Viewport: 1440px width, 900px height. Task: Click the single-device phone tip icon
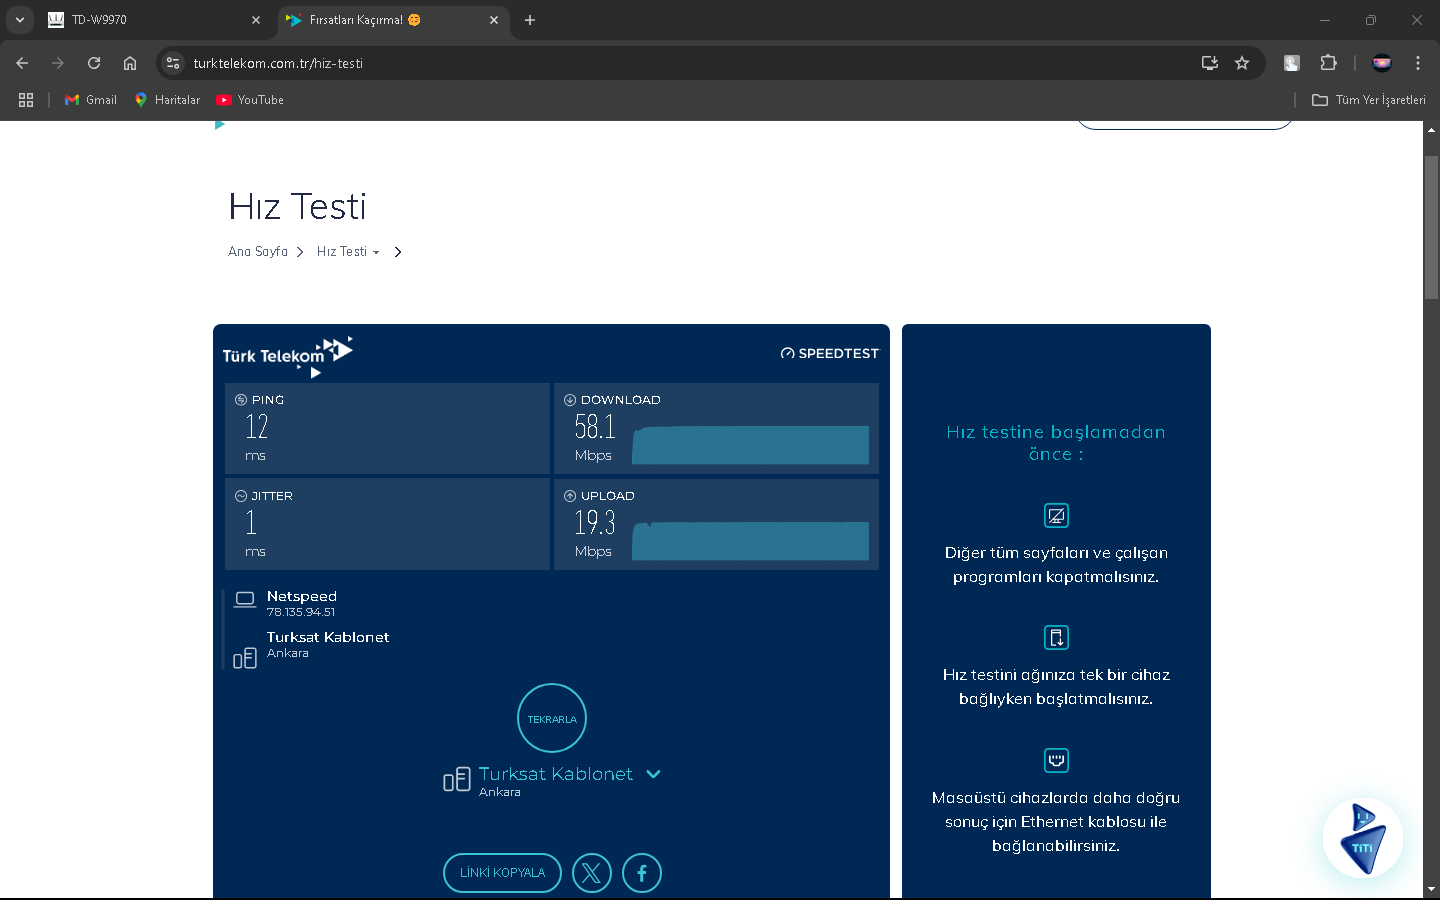coord(1056,638)
